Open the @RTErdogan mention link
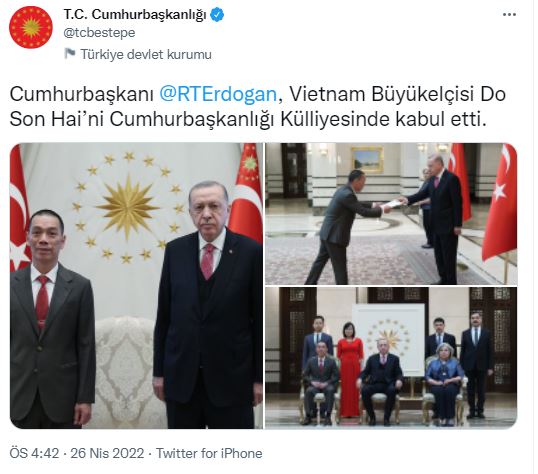538x474 pixels. 218,94
